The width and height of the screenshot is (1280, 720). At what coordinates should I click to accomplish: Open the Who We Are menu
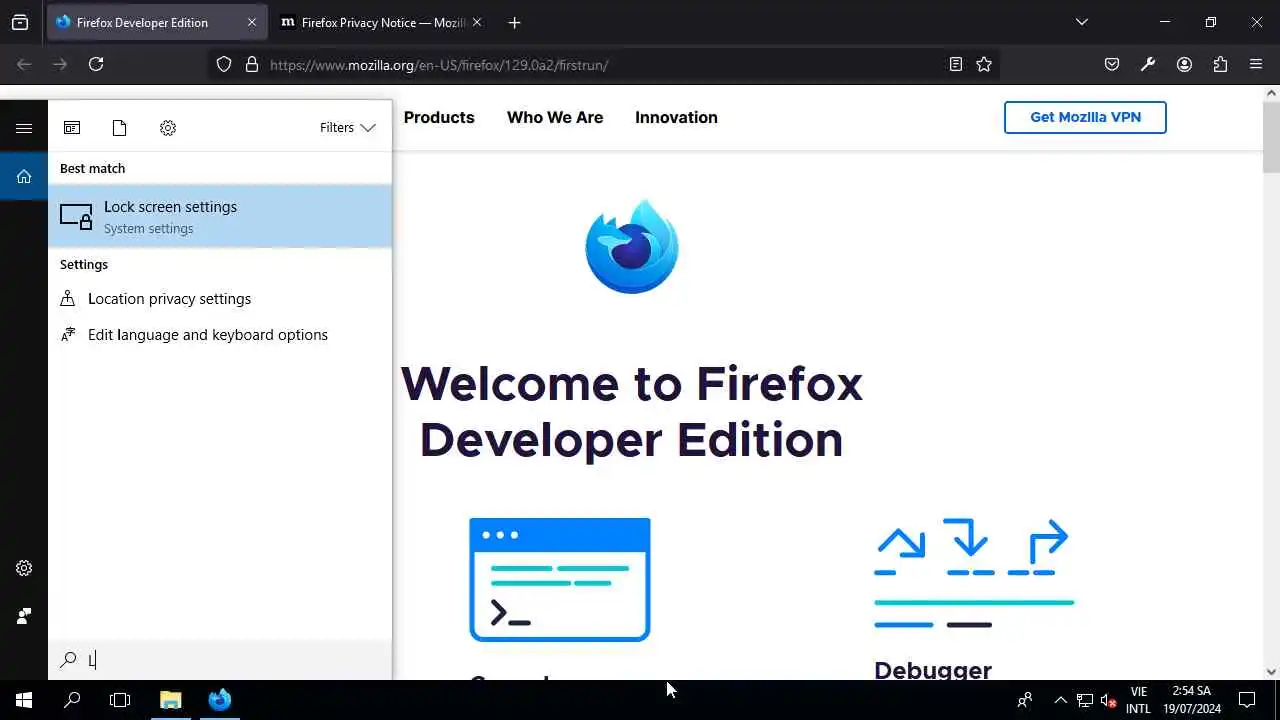pyautogui.click(x=555, y=117)
